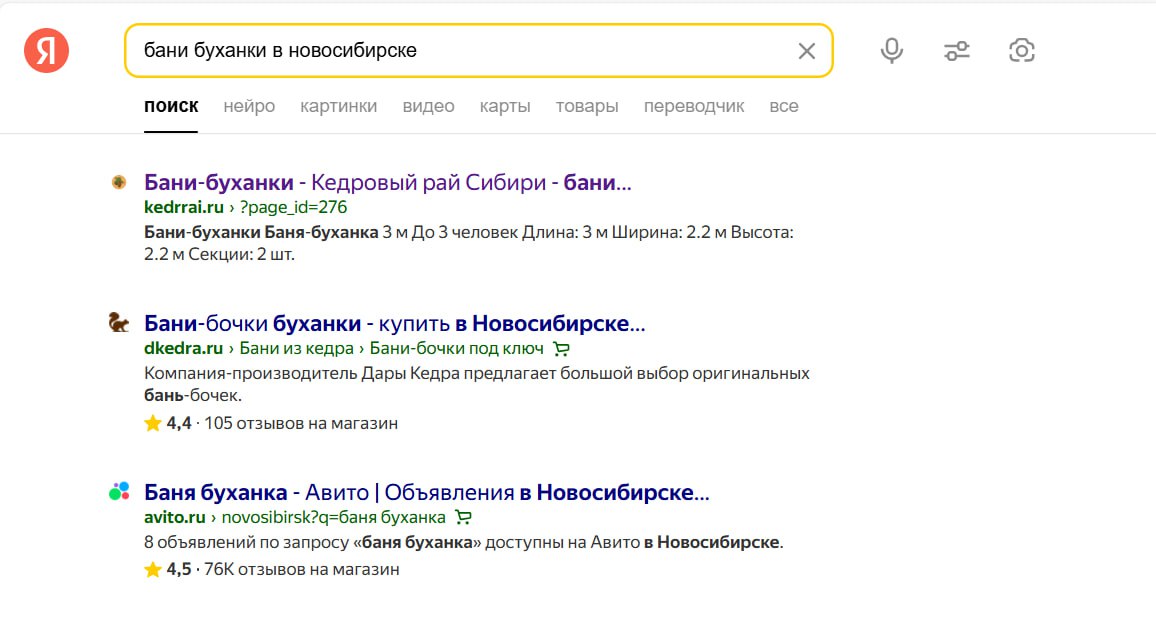Switch to the нейро tab
This screenshot has height=627, width=1156.
(249, 106)
